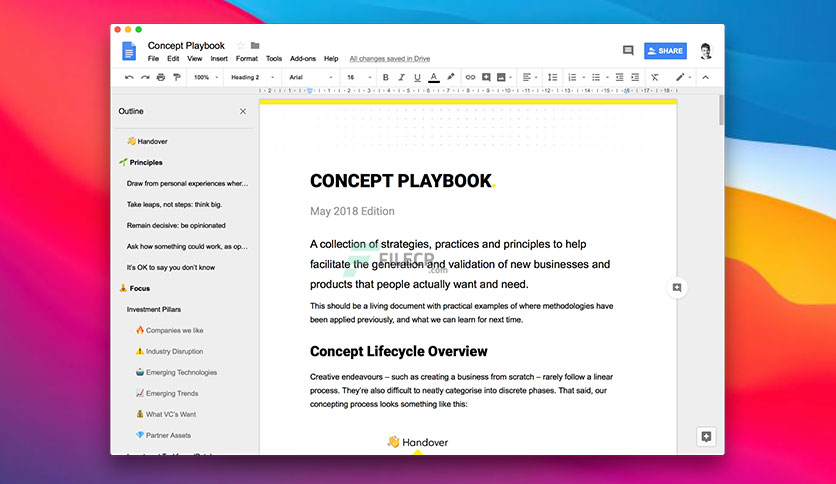Click the vertical scrollbar thumb

pyautogui.click(x=721, y=110)
